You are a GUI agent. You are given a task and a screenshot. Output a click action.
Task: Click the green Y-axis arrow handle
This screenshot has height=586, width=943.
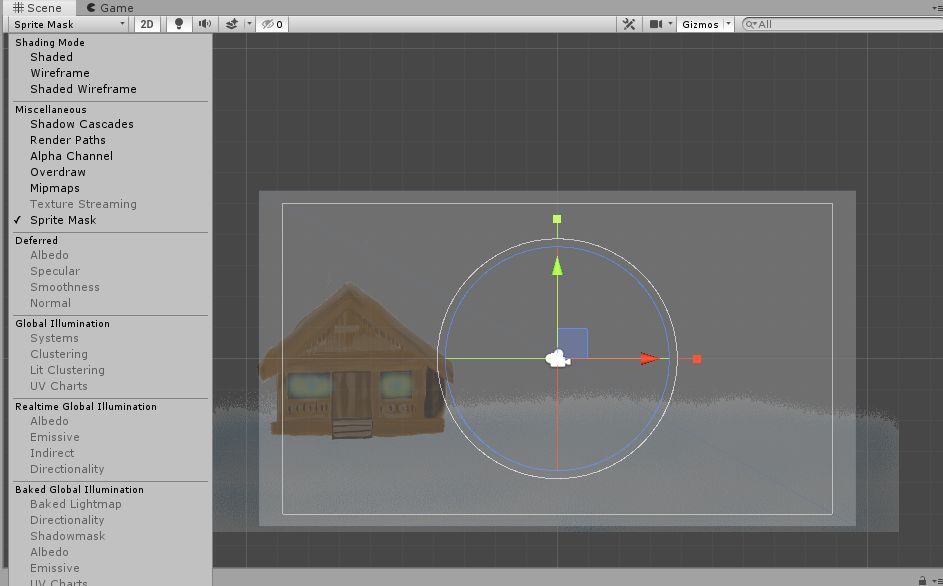[x=557, y=264]
